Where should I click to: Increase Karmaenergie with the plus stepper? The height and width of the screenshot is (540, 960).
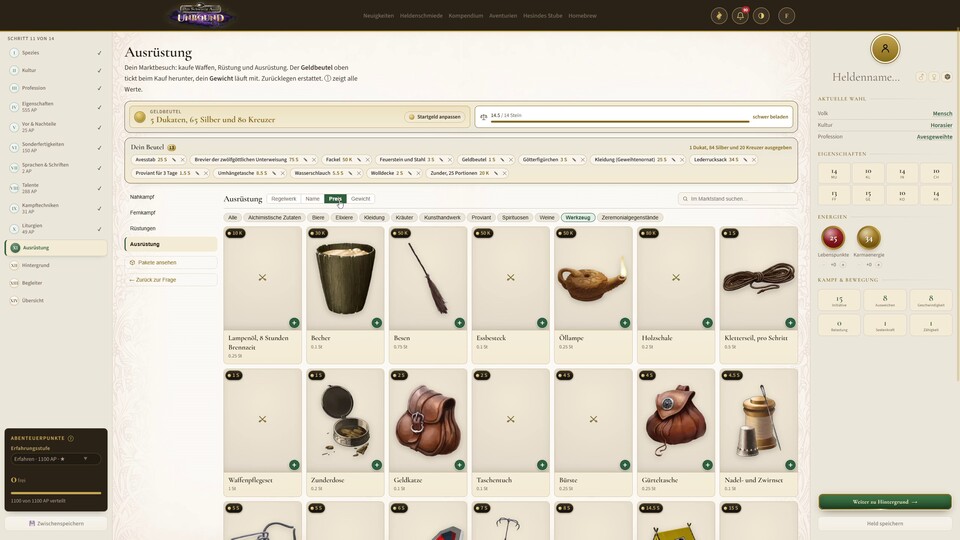878,265
